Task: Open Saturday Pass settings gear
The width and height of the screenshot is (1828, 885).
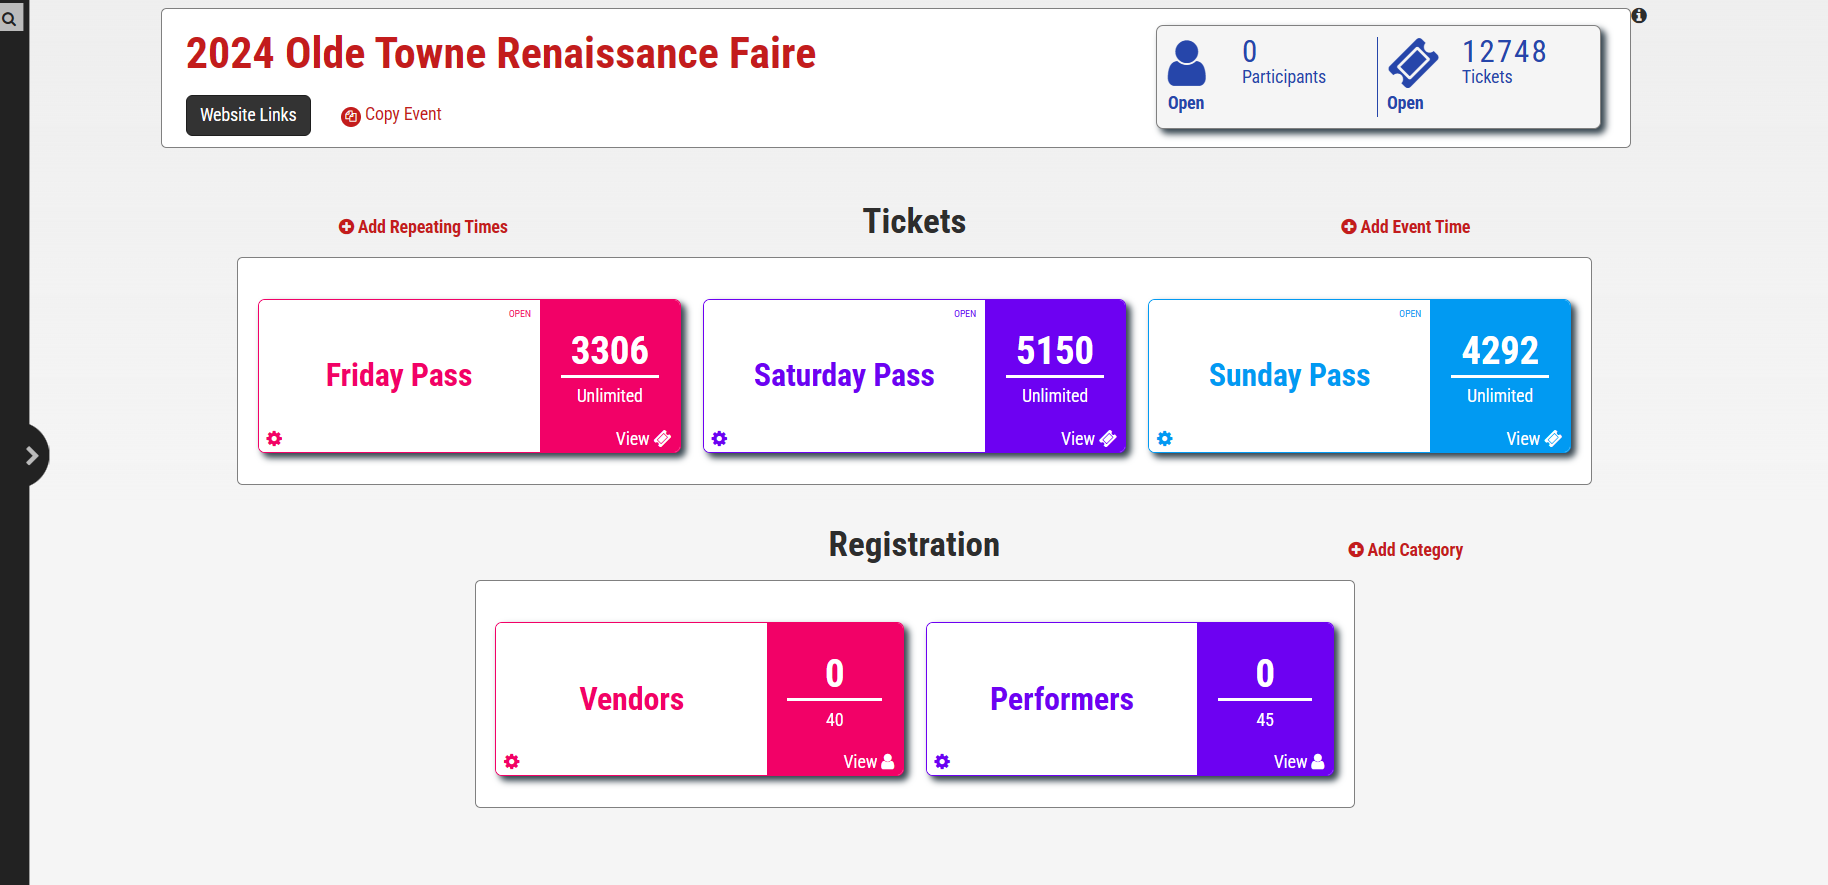Action: pos(719,438)
